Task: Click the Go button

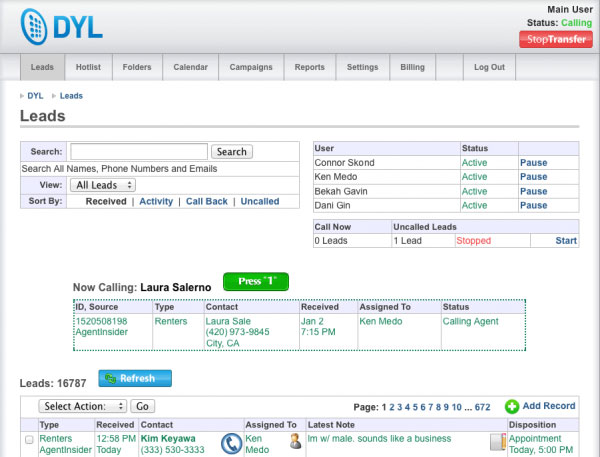Action: pos(142,406)
